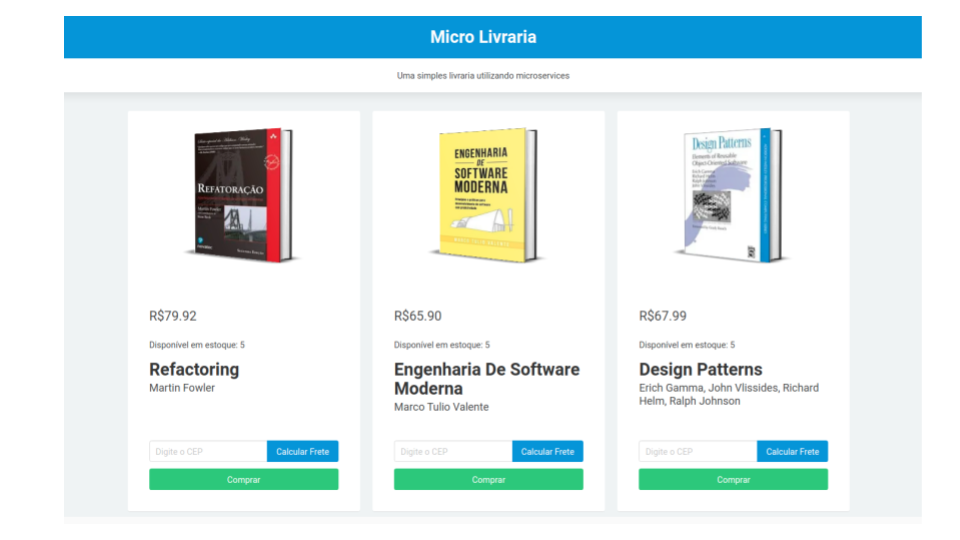Image resolution: width=960 pixels, height=540 pixels.
Task: Click the R$65.90 price label
Action: coord(418,316)
